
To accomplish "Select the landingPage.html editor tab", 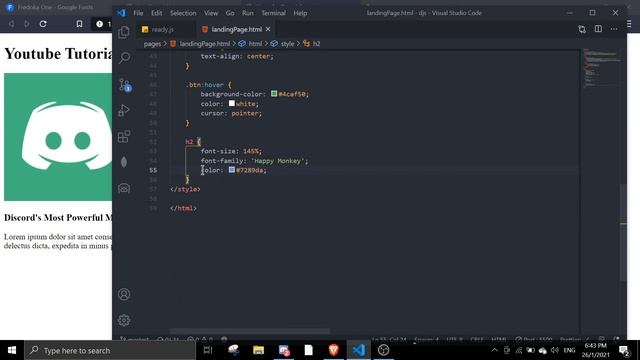I will coord(237,29).
